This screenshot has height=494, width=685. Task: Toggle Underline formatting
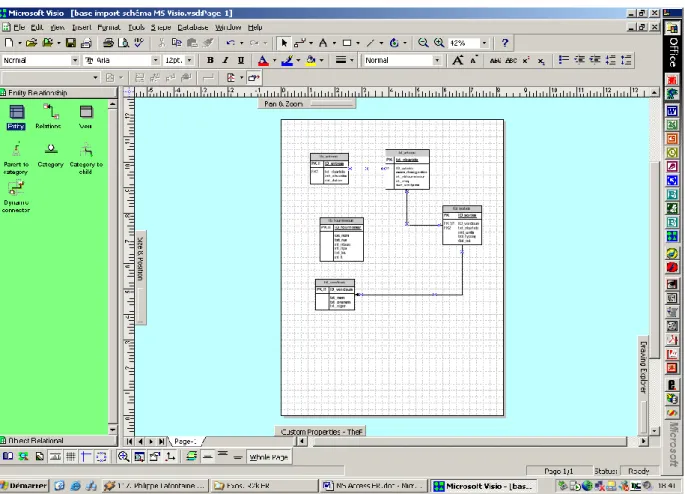(241, 60)
